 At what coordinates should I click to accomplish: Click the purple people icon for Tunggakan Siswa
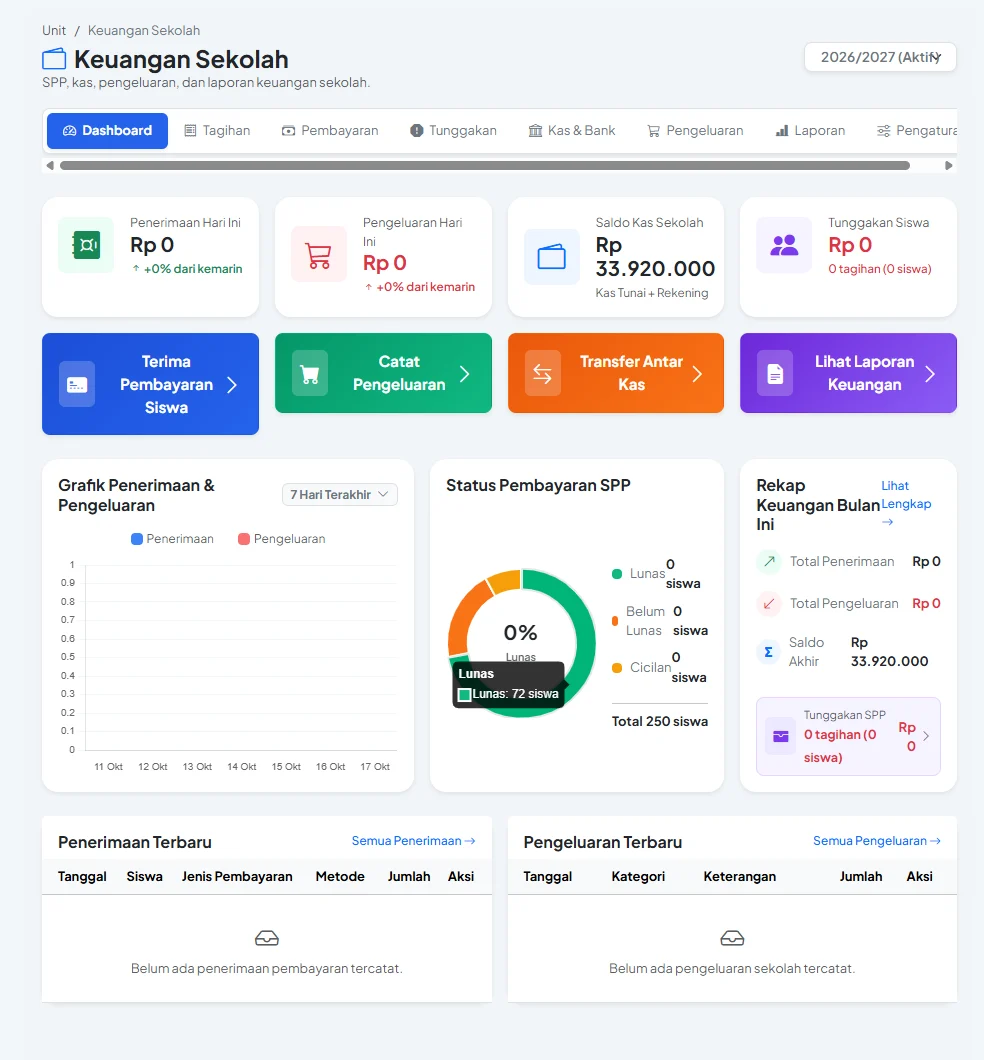784,245
